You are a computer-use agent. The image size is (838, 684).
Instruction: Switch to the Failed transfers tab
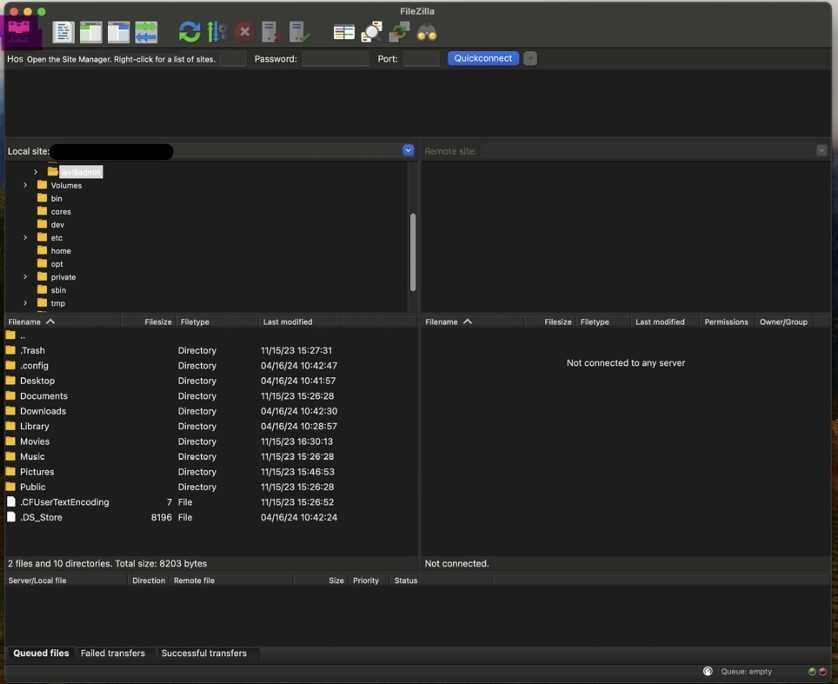point(113,653)
